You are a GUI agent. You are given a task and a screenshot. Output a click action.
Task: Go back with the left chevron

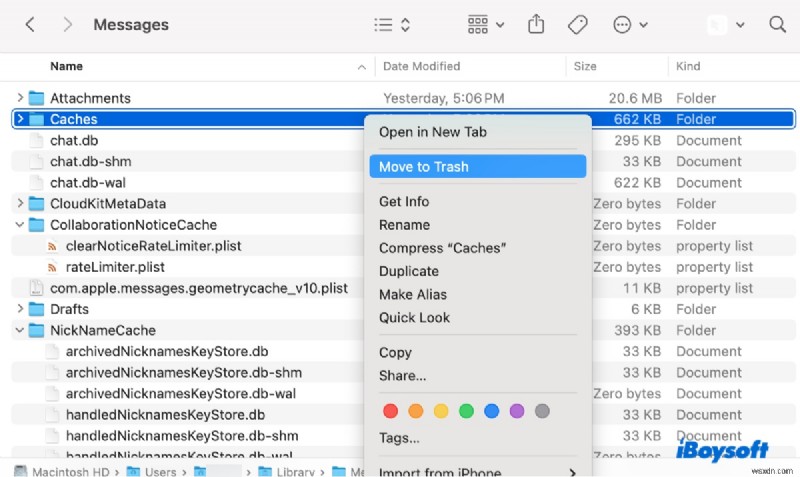click(x=30, y=24)
